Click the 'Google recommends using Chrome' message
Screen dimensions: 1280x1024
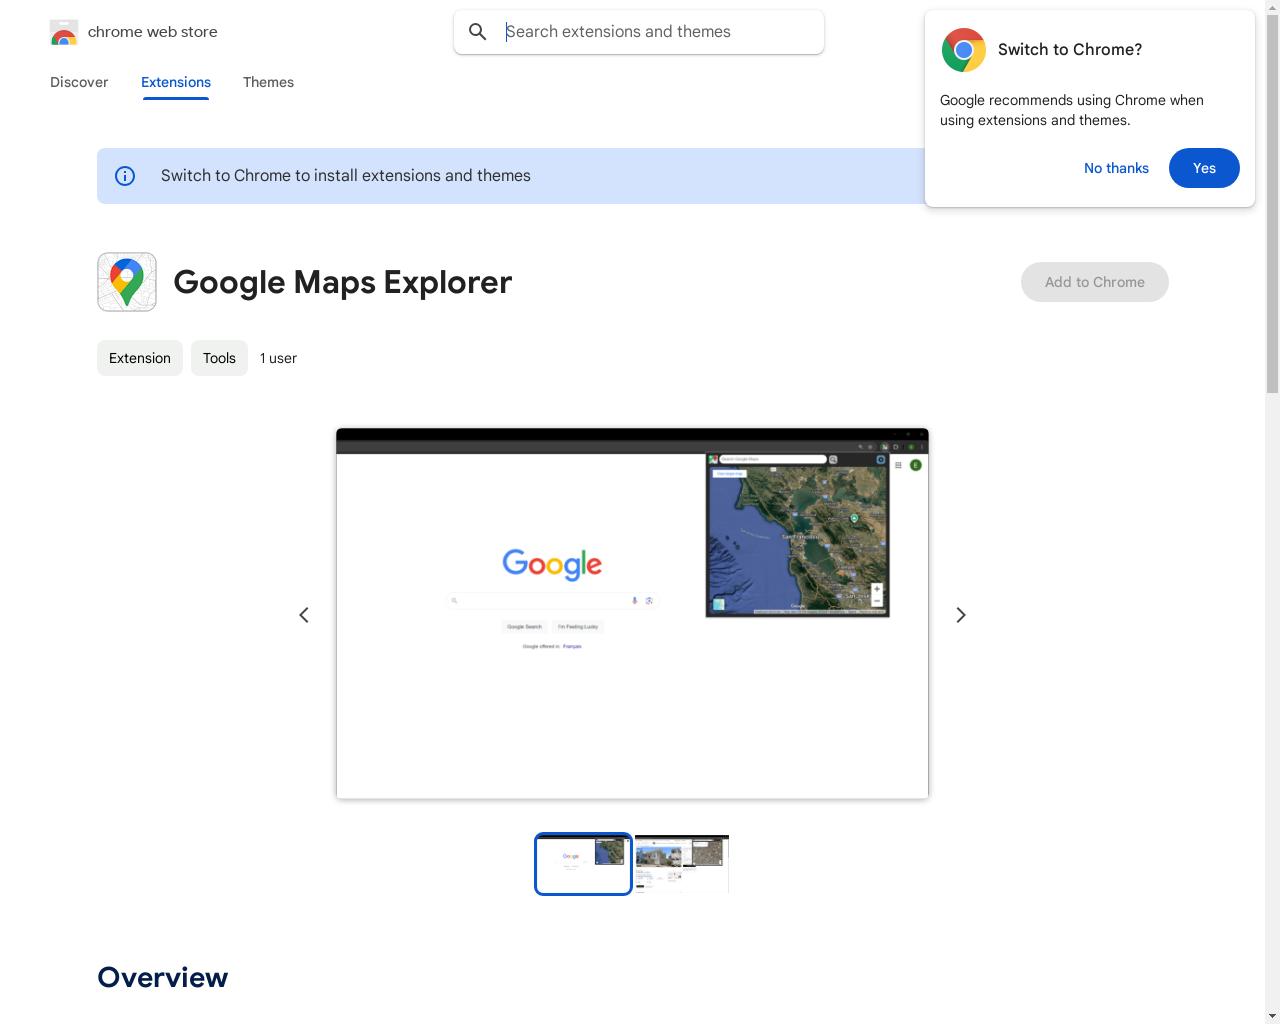(1072, 110)
